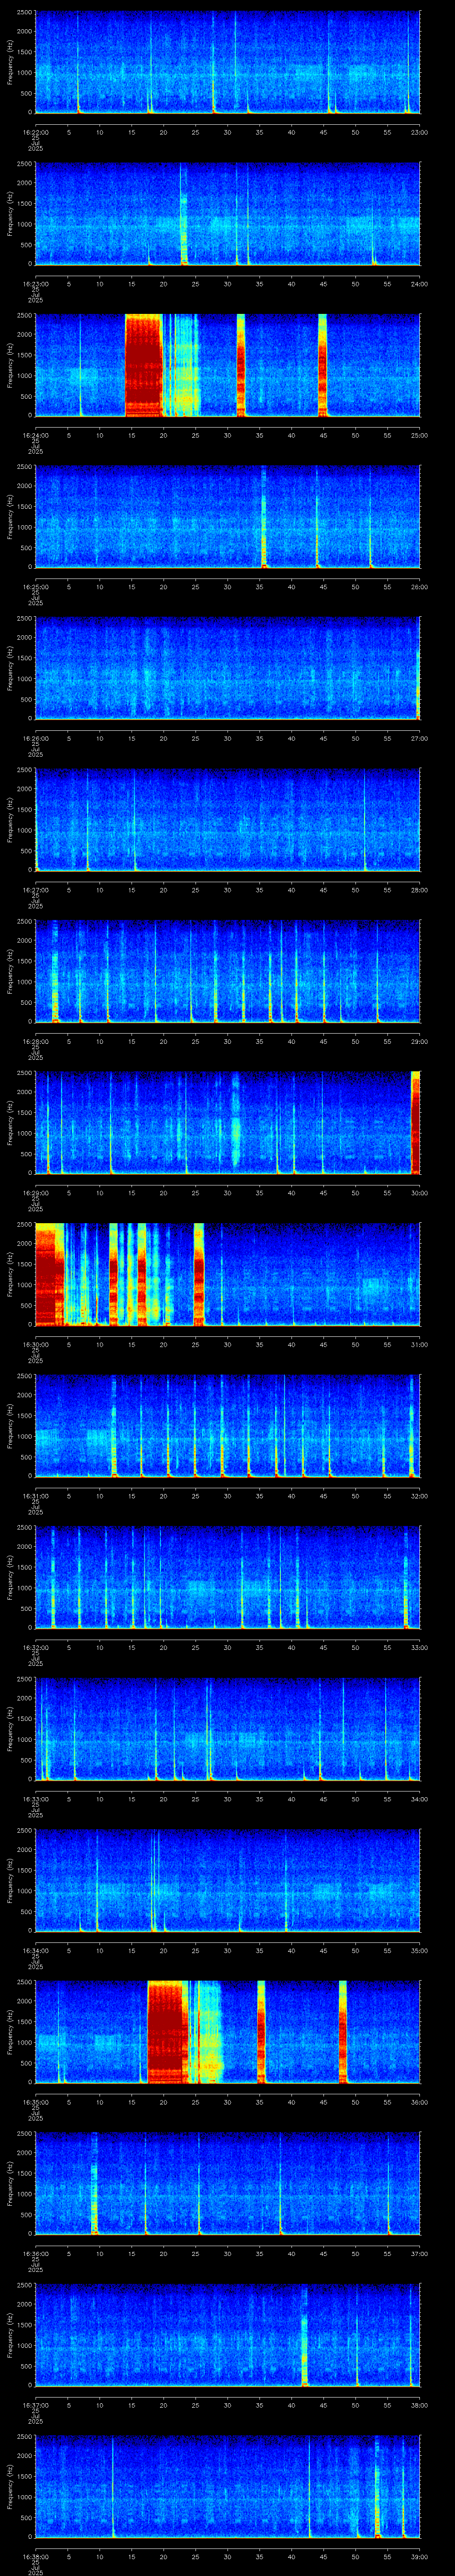Open the spectrogram panel beginning at 16:33:00
455x2576 pixels.
coord(227,1729)
